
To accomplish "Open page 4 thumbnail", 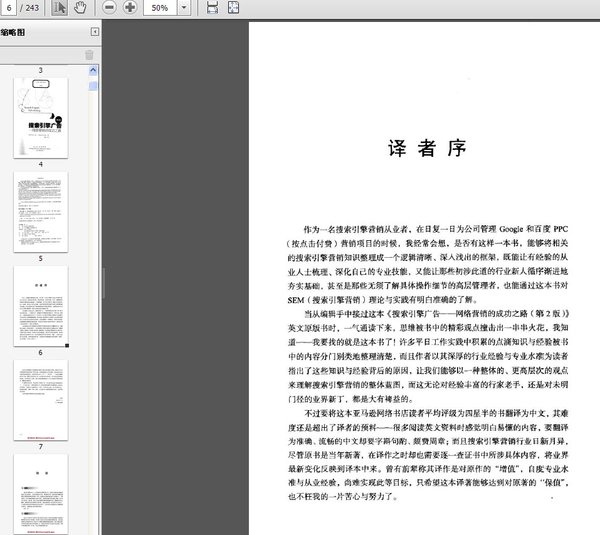I will coord(41,212).
